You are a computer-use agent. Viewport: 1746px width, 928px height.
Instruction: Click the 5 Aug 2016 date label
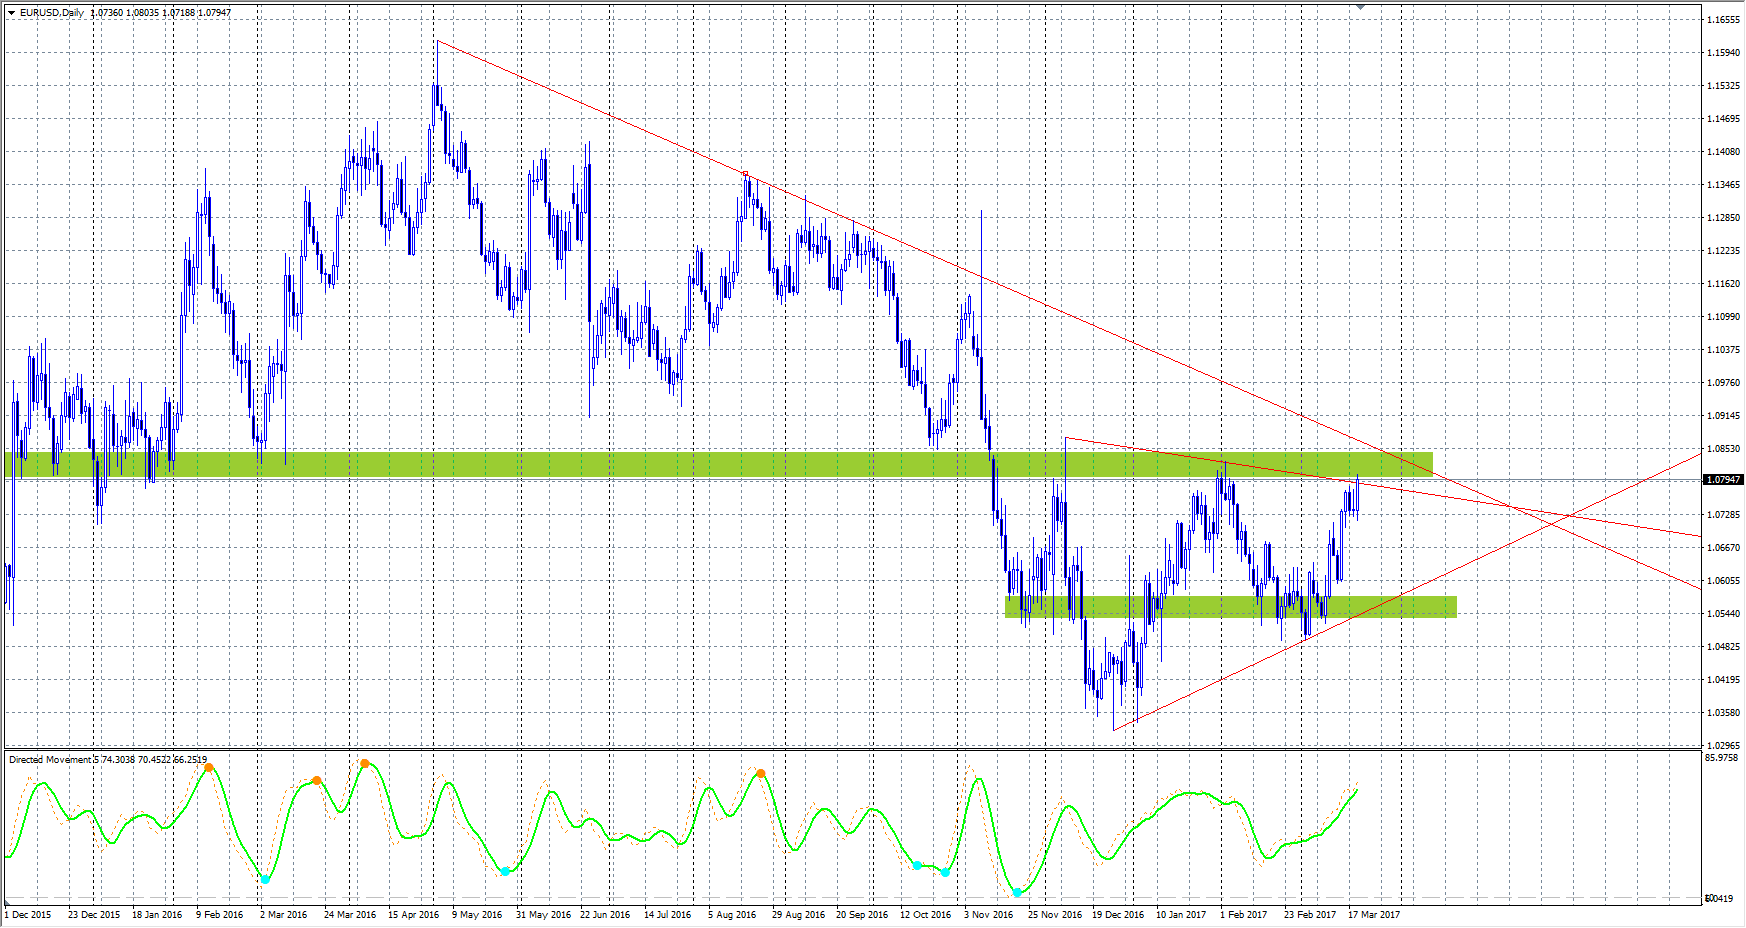click(732, 914)
